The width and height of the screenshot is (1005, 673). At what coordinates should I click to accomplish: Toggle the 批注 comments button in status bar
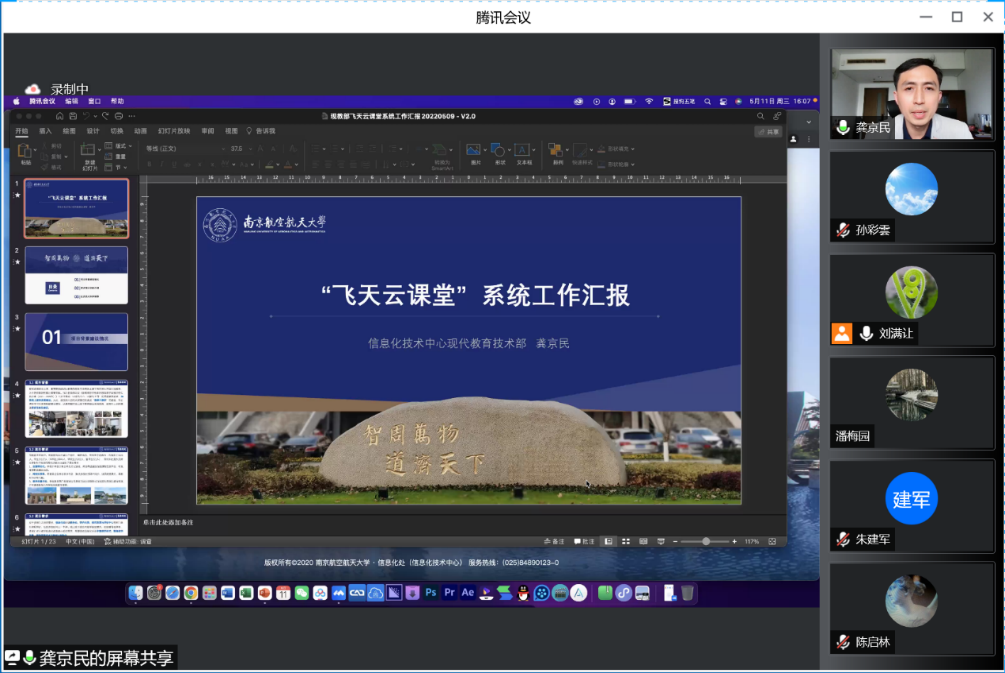[584, 542]
